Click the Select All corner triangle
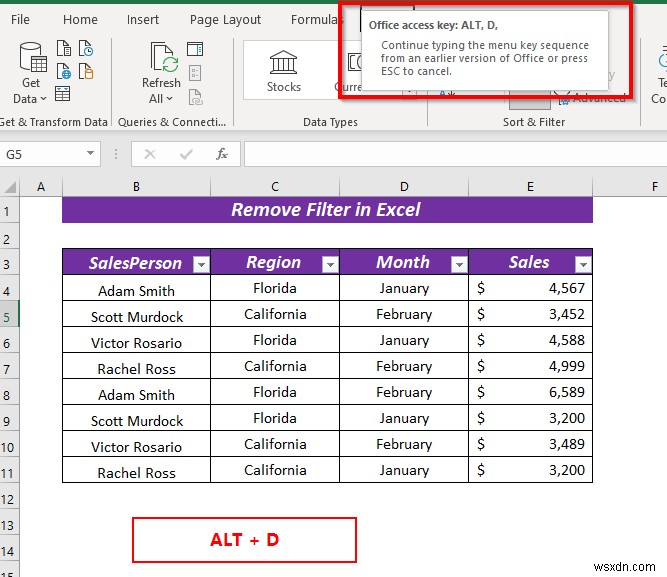Viewport: 667px width, 577px height. click(9, 187)
